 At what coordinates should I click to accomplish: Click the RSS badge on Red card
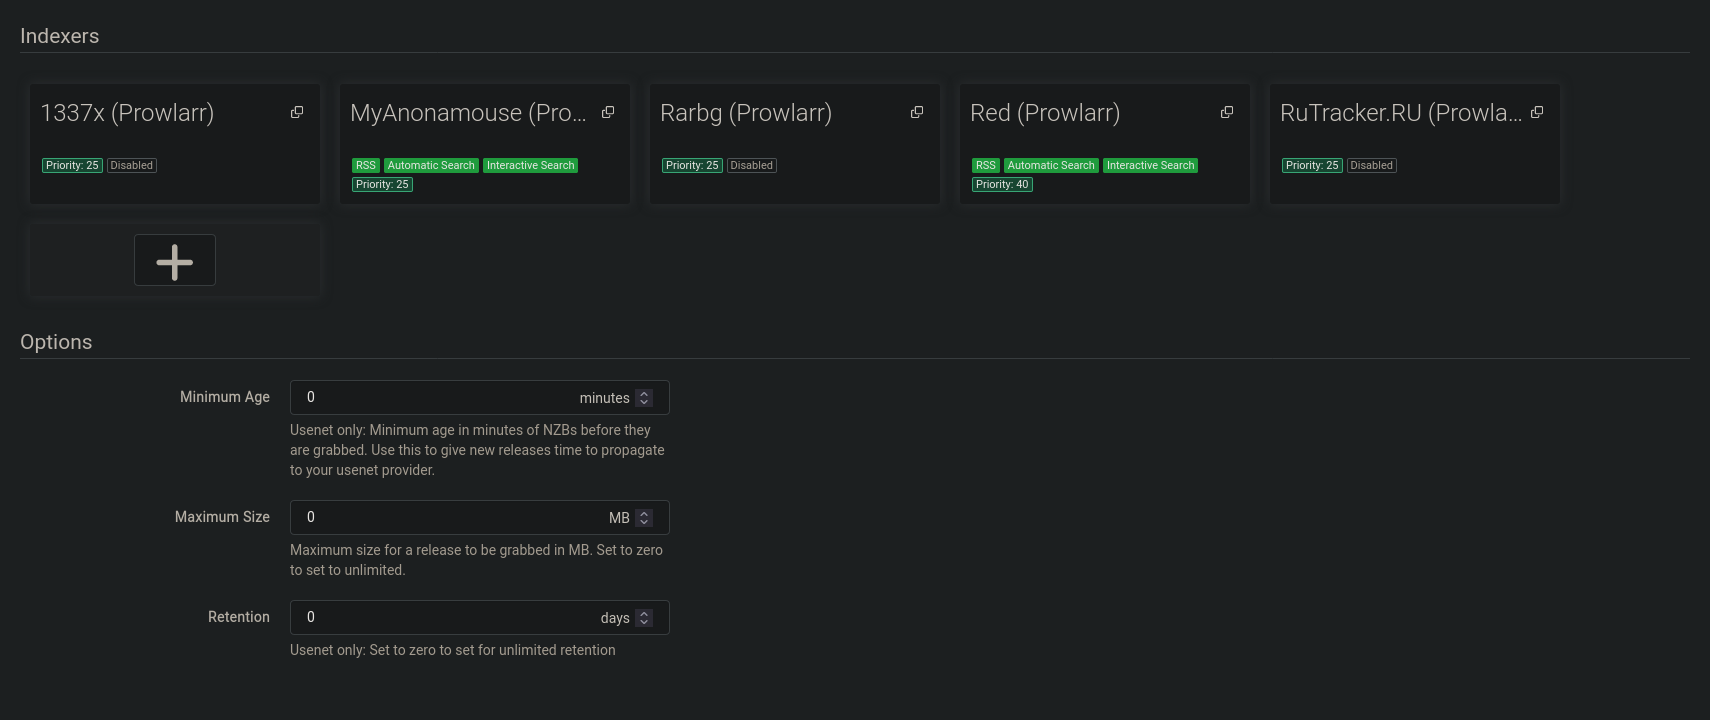[986, 165]
